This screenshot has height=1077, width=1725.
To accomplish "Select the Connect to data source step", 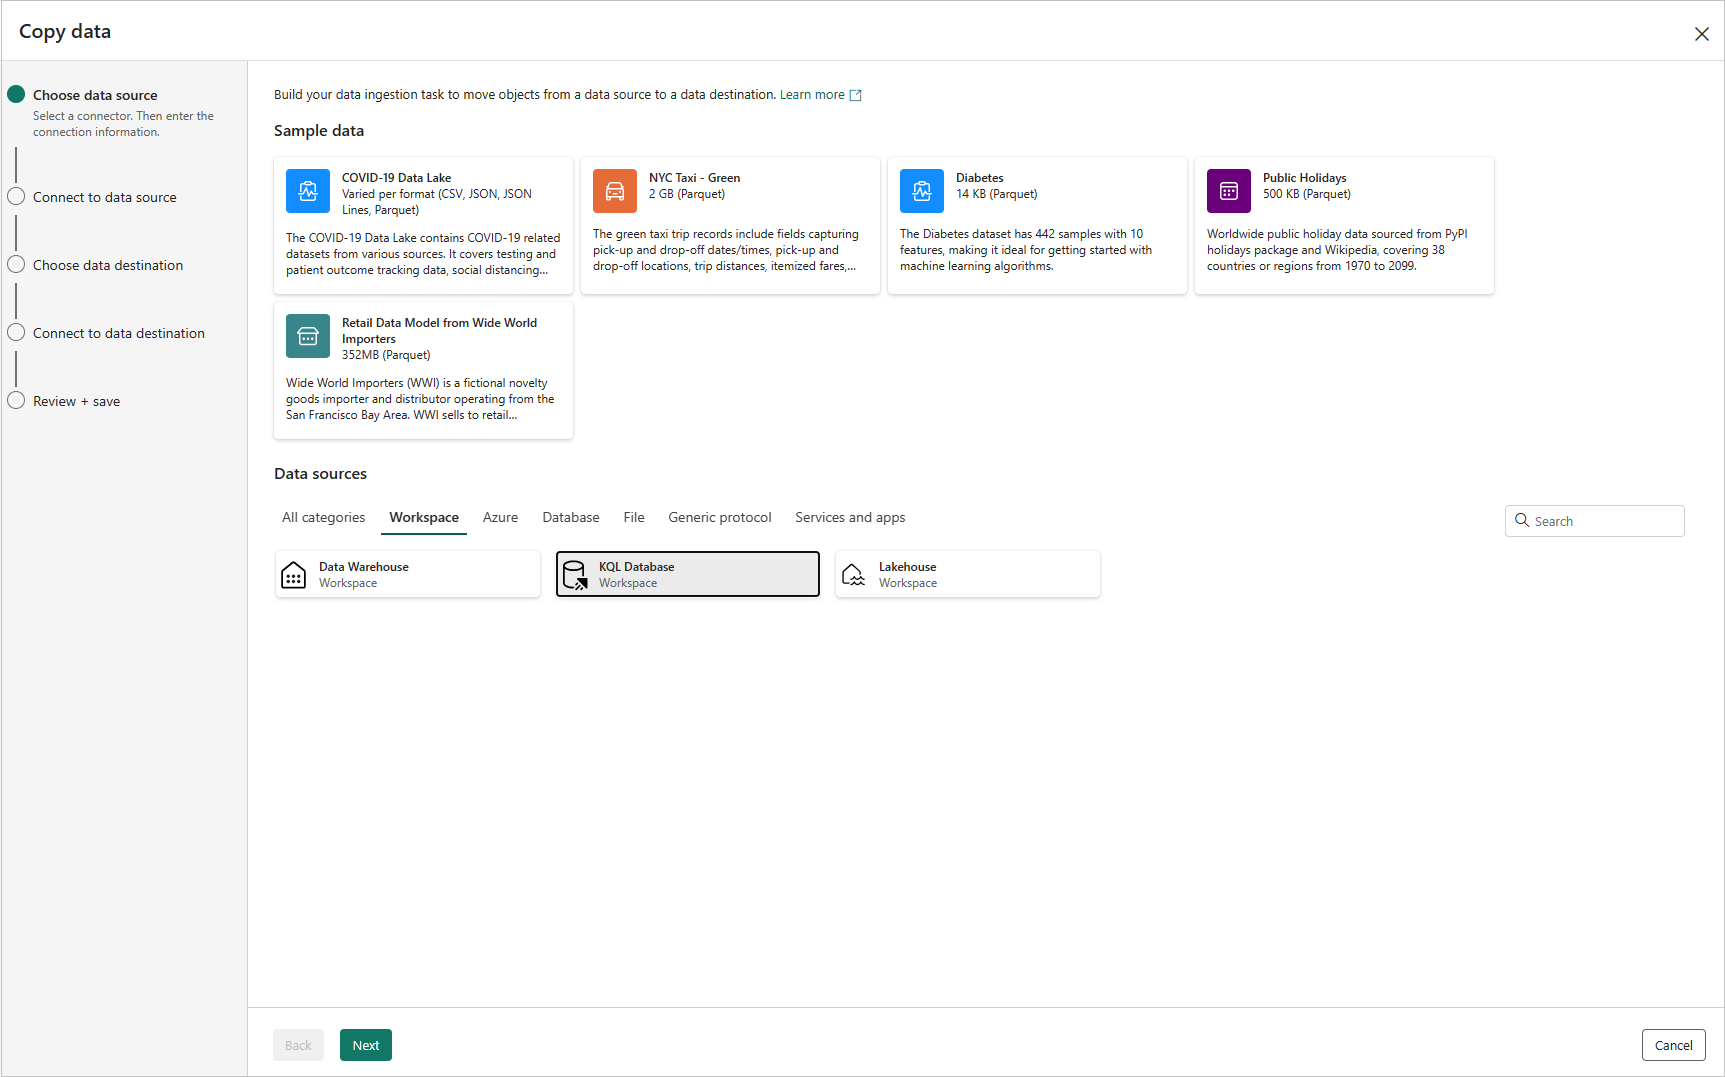I will [x=104, y=197].
